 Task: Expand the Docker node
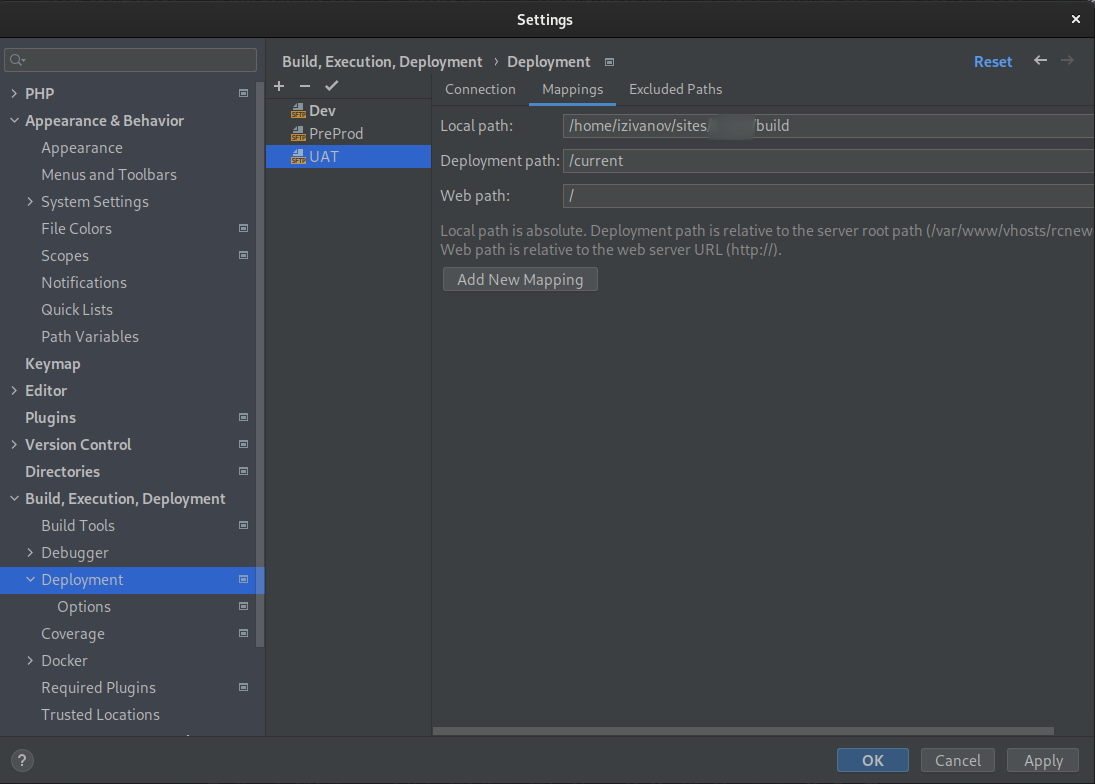[x=30, y=660]
